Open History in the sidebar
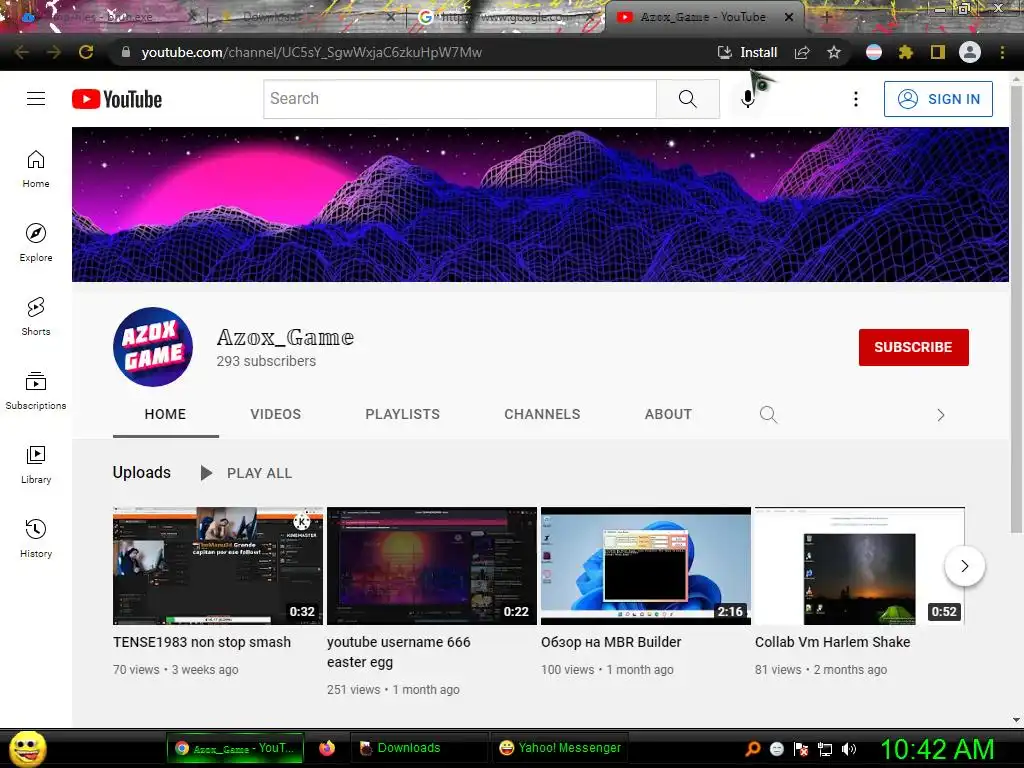 (36, 539)
